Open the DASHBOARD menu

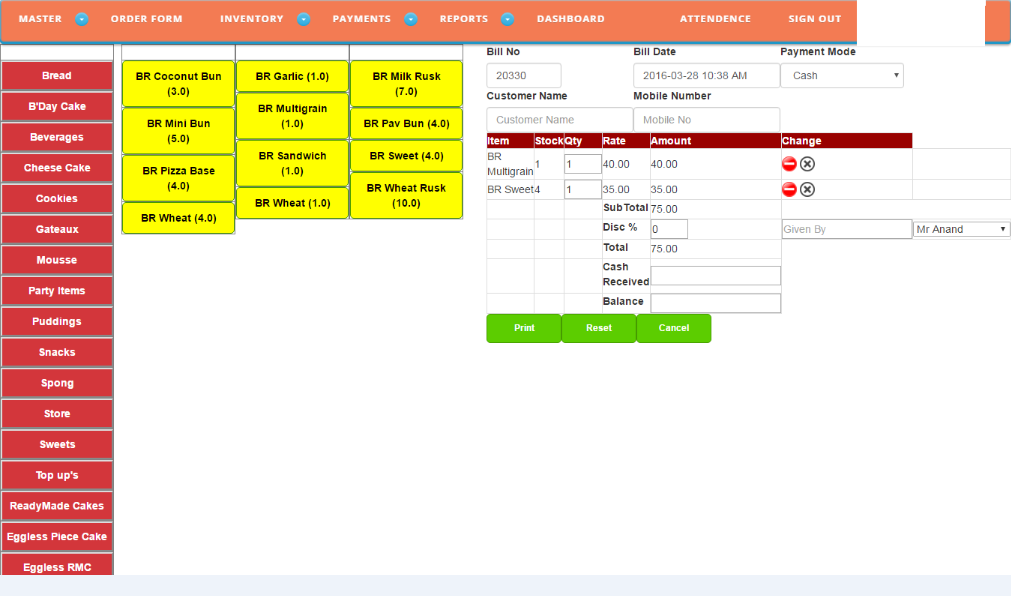tap(570, 18)
